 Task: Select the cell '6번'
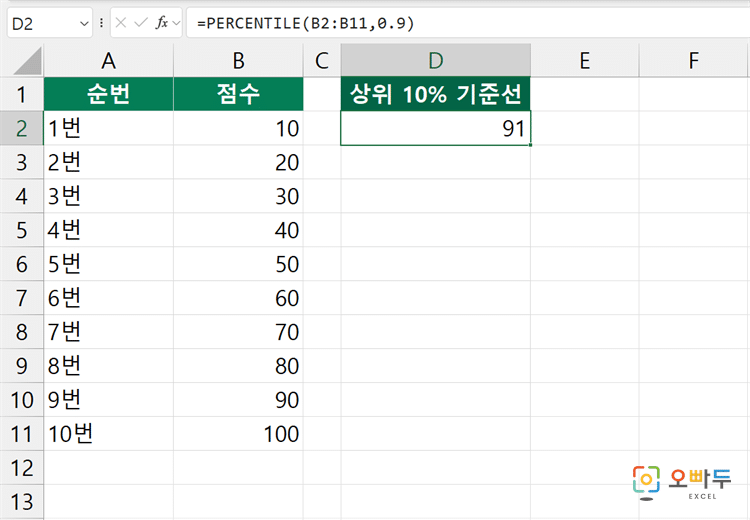coord(109,298)
